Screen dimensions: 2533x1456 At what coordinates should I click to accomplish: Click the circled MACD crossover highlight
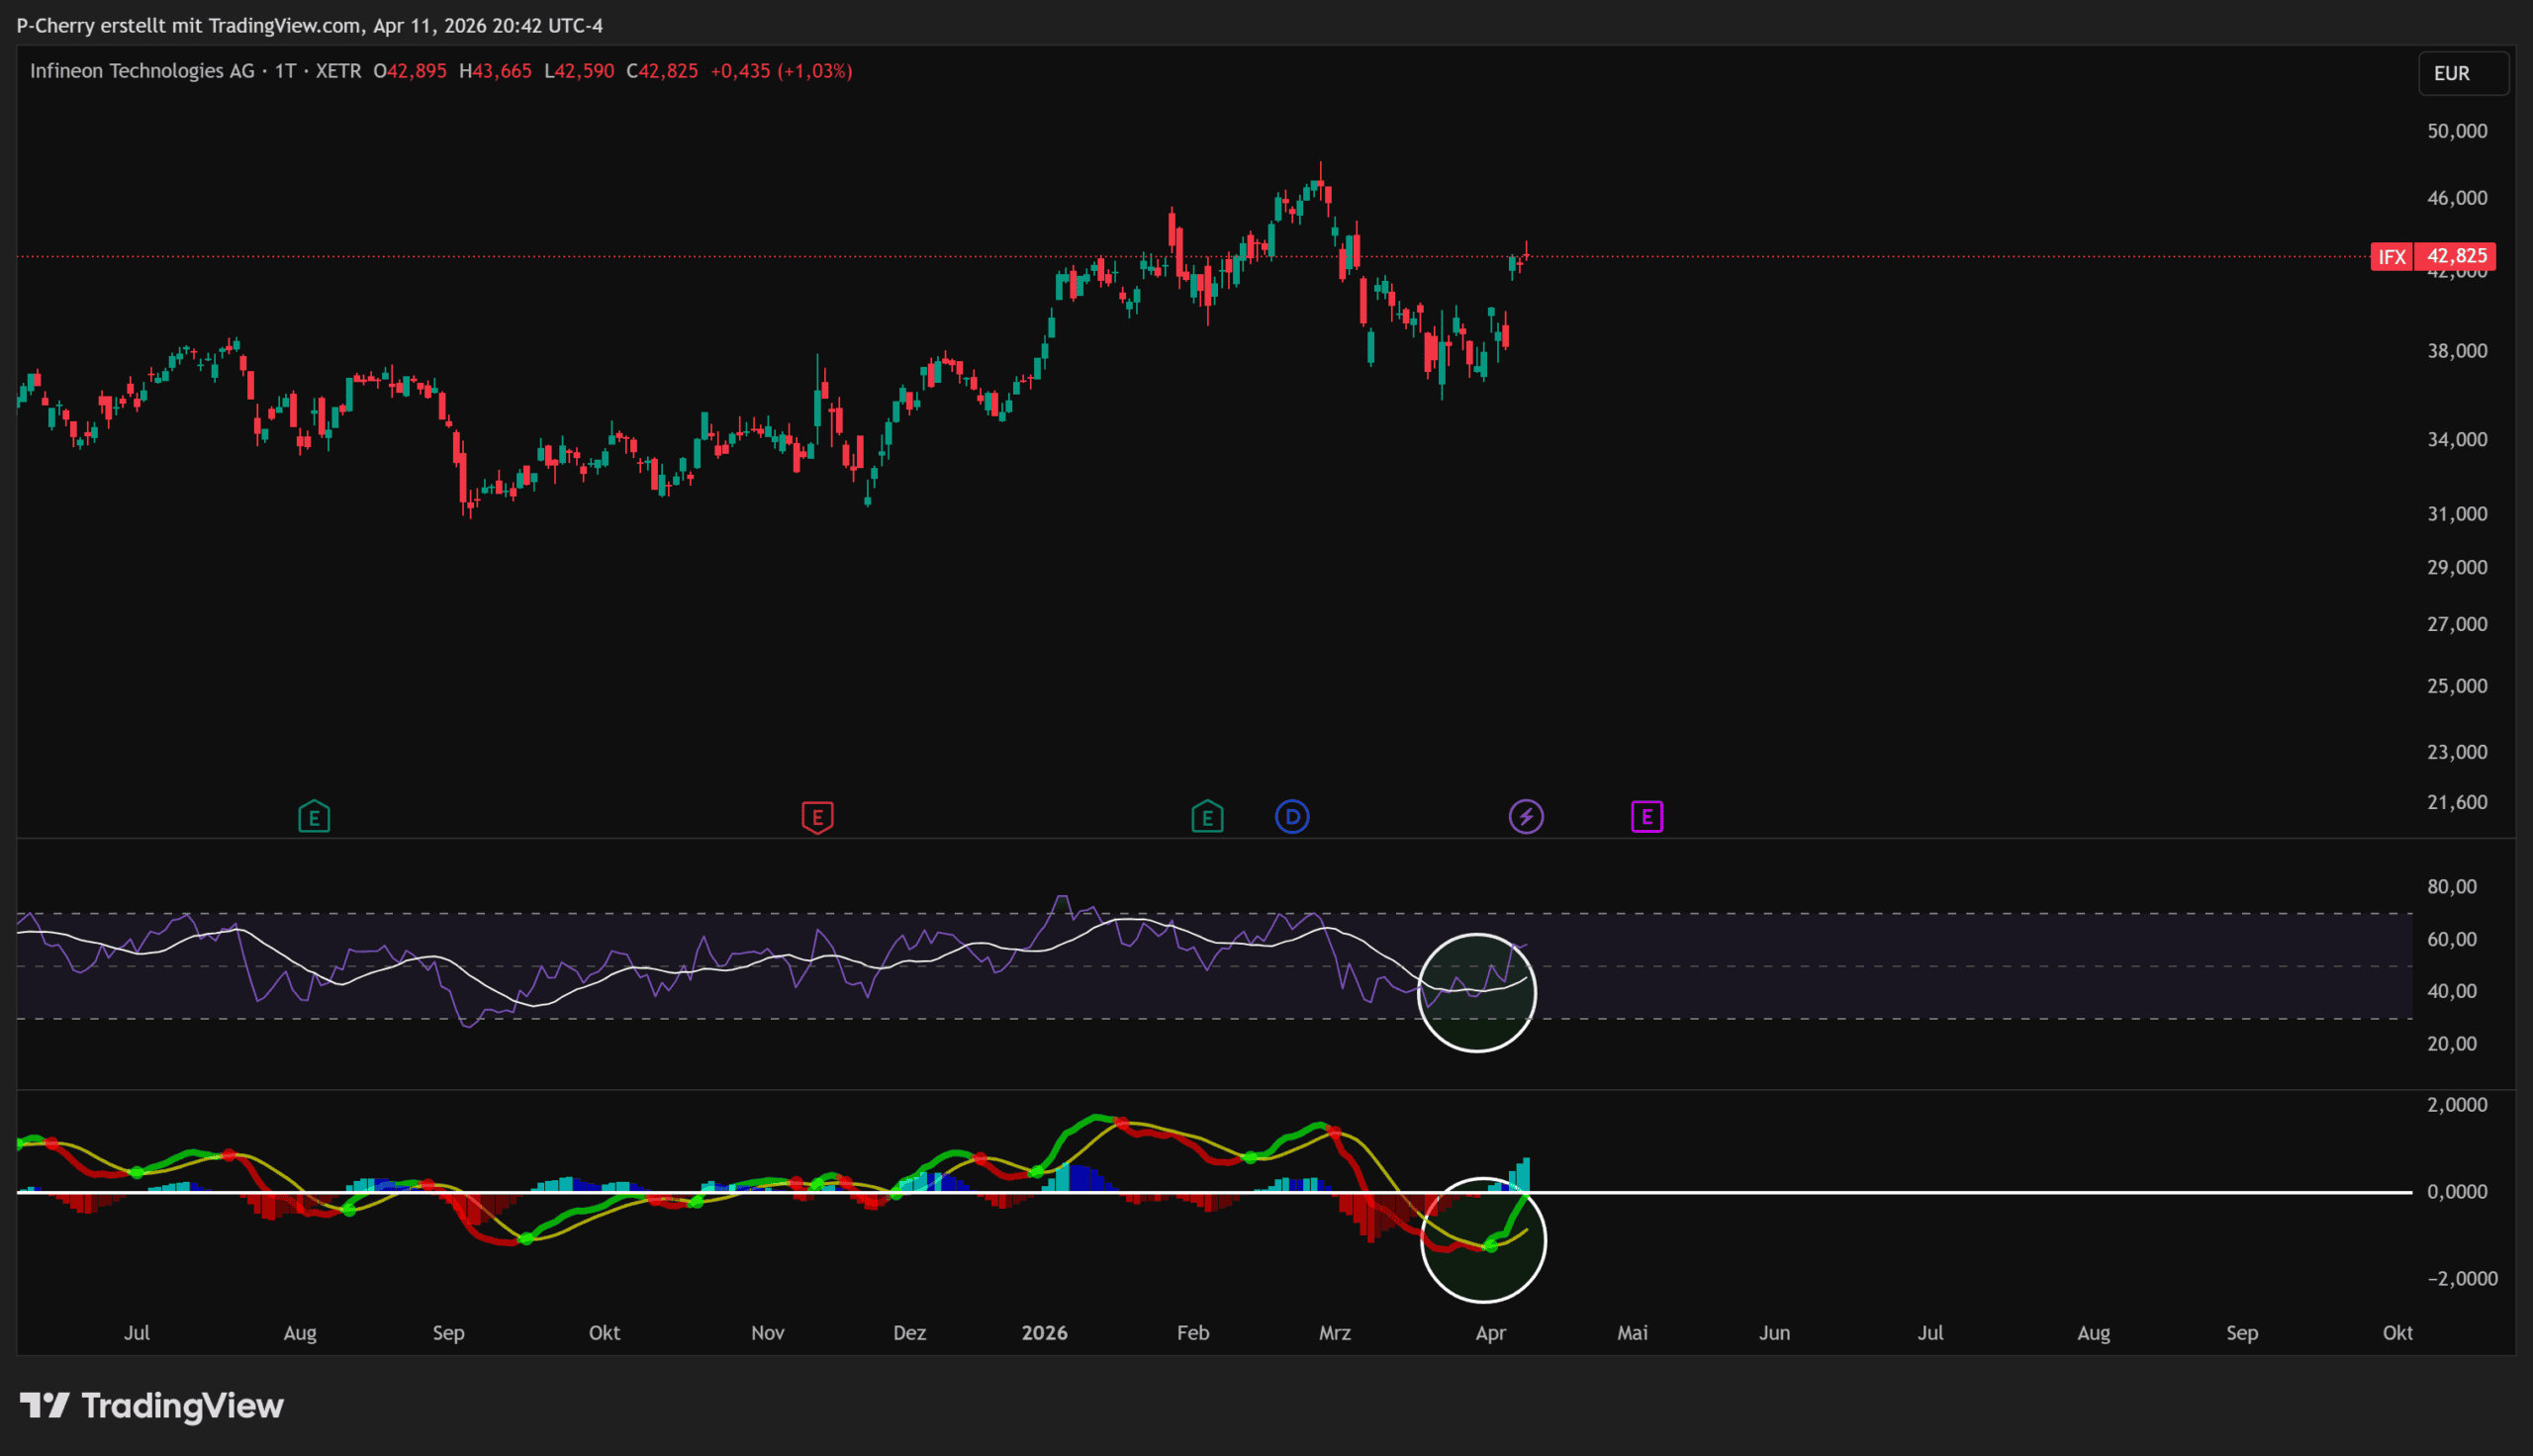1483,1240
